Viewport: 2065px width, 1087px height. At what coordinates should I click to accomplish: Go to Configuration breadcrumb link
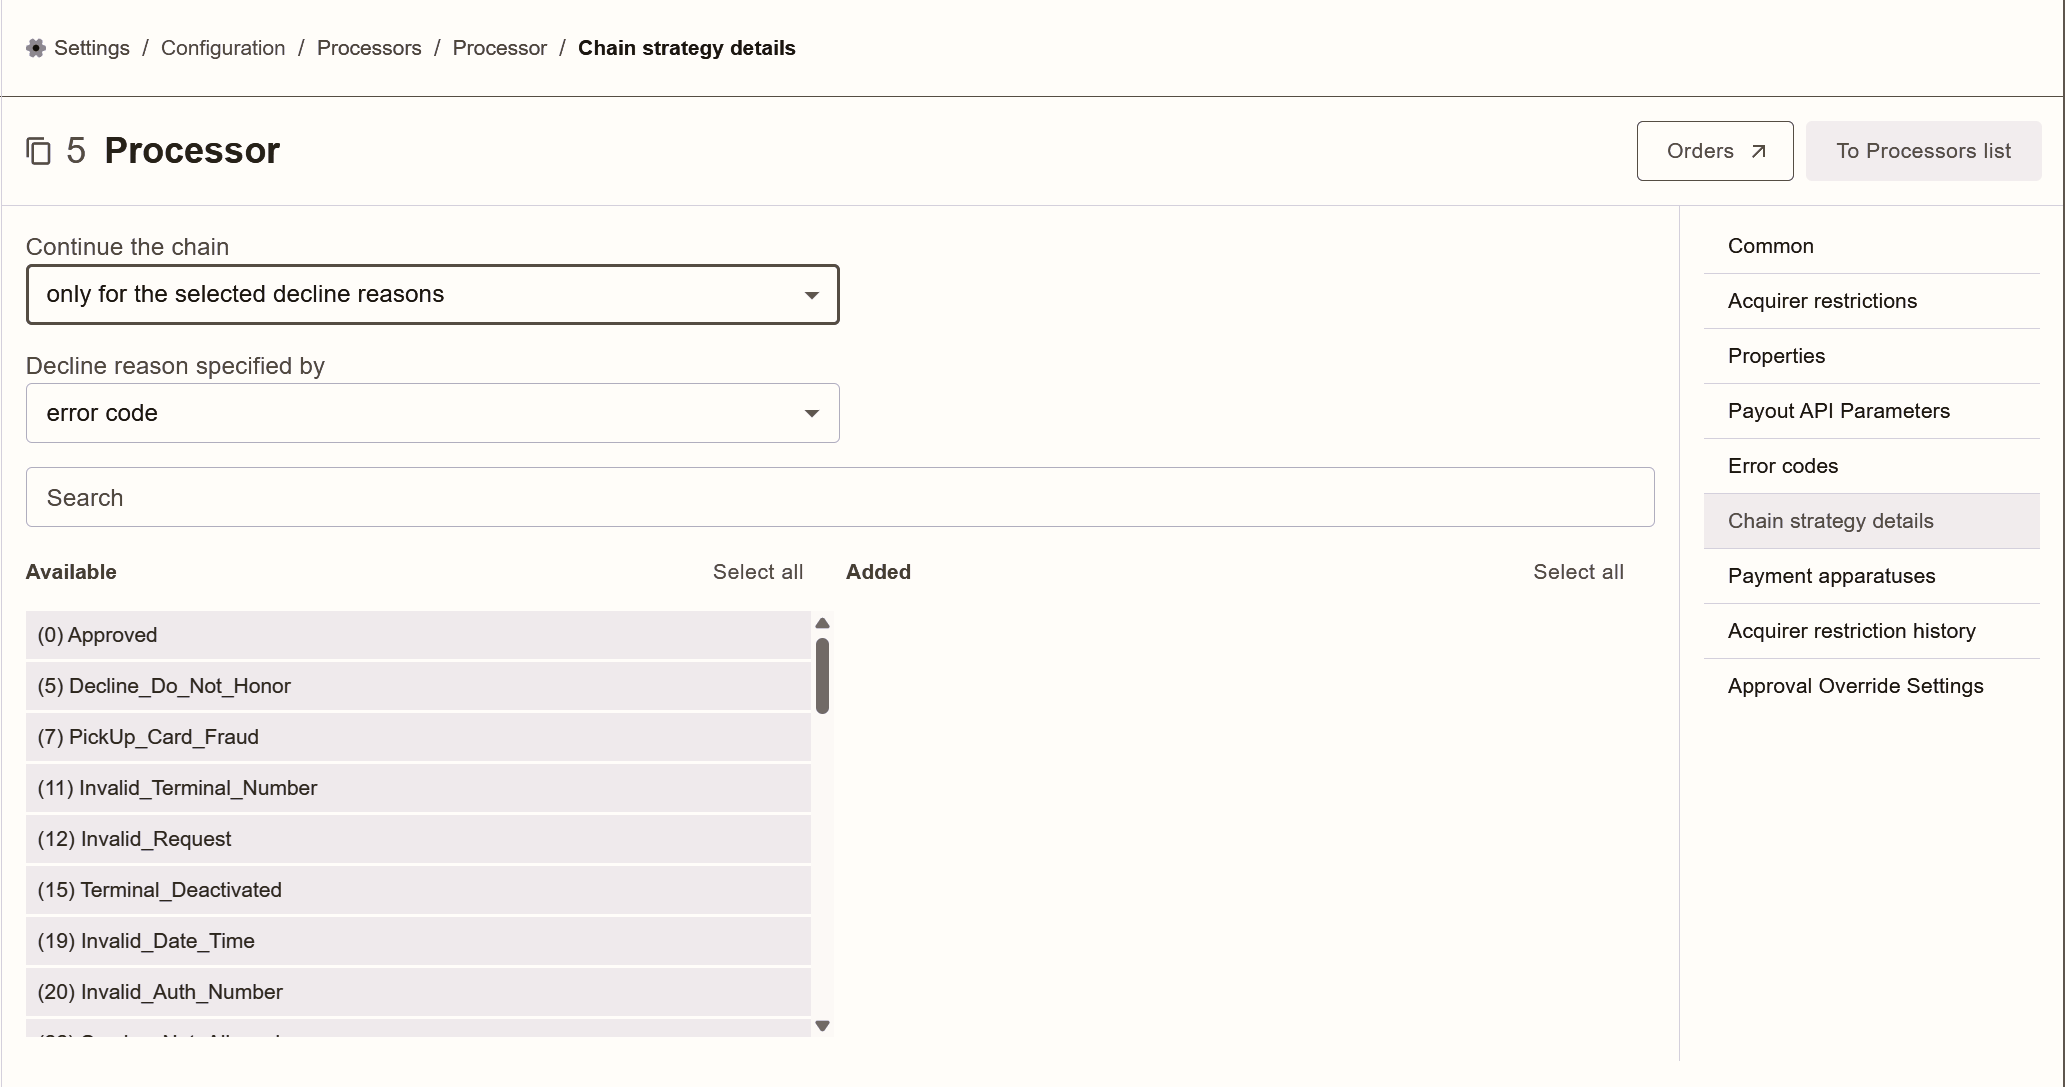pos(223,48)
